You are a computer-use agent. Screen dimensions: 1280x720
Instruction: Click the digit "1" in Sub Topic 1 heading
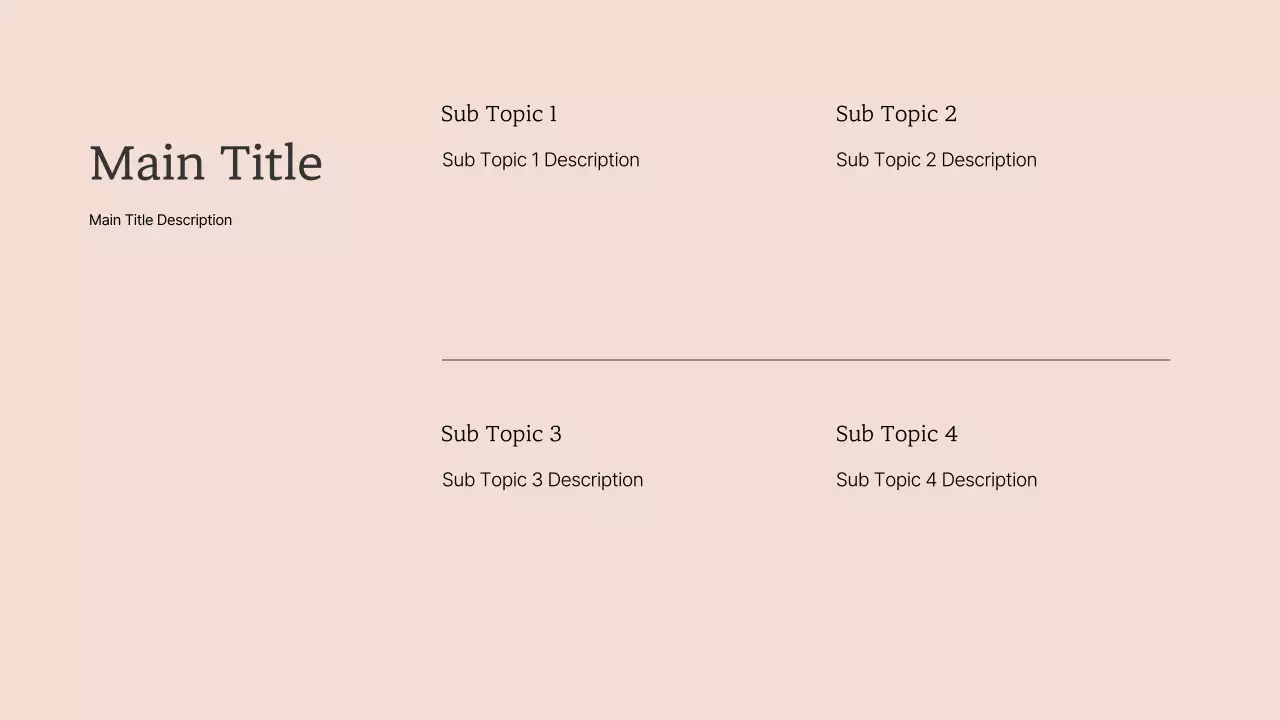coord(553,114)
